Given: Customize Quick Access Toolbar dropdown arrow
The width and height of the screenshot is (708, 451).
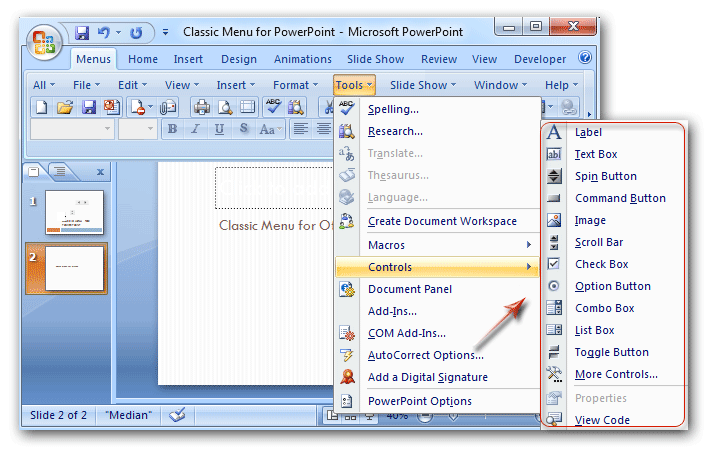Looking at the screenshot, I should tap(166, 33).
